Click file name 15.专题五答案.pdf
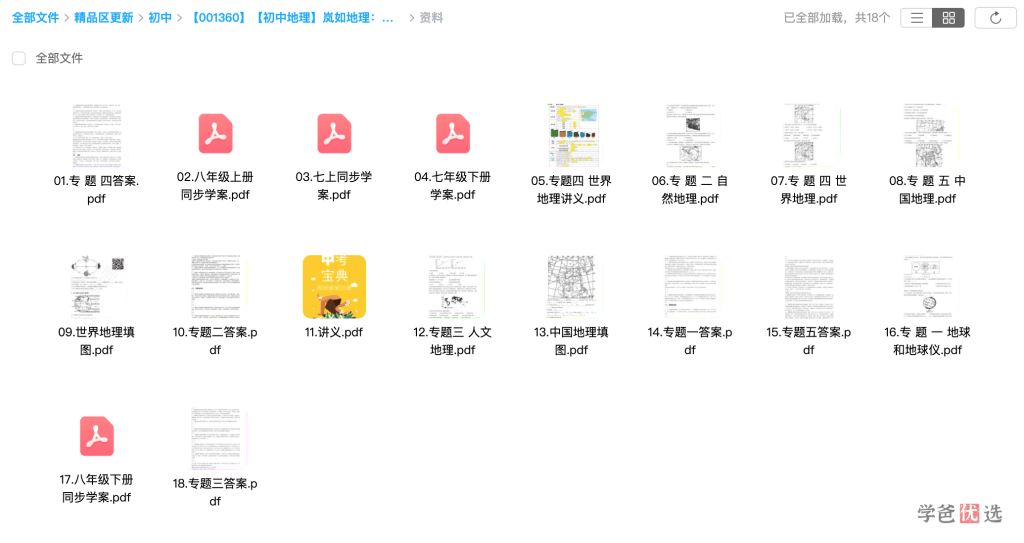Image resolution: width=1024 pixels, height=543 pixels. point(809,341)
